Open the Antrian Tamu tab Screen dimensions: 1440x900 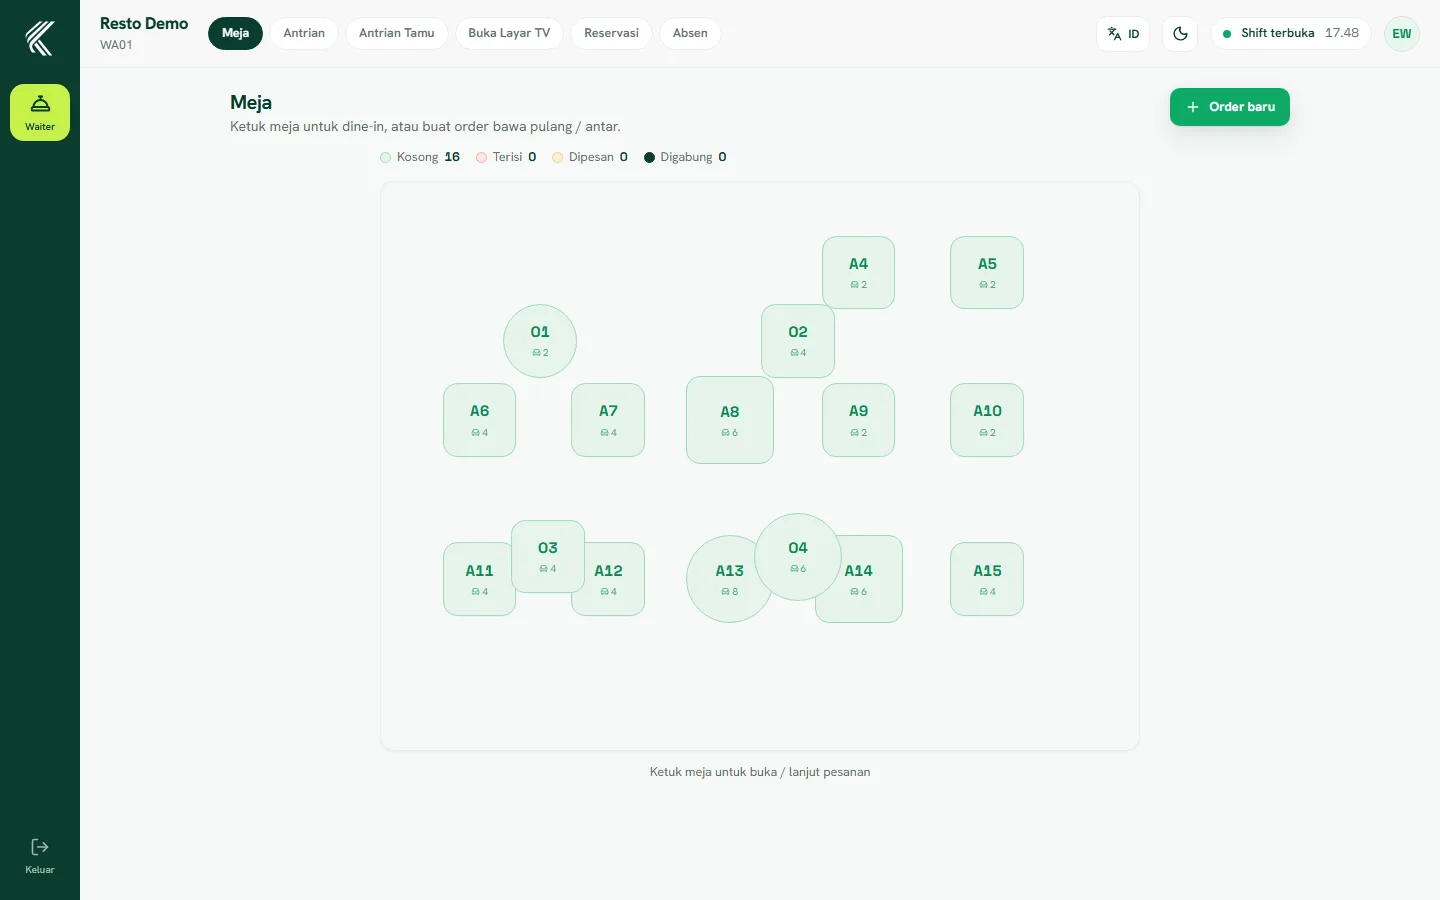click(397, 33)
